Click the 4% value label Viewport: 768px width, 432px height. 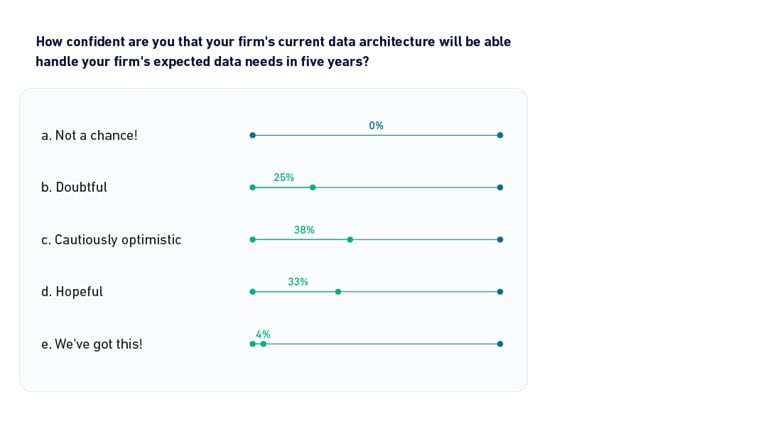(263, 335)
